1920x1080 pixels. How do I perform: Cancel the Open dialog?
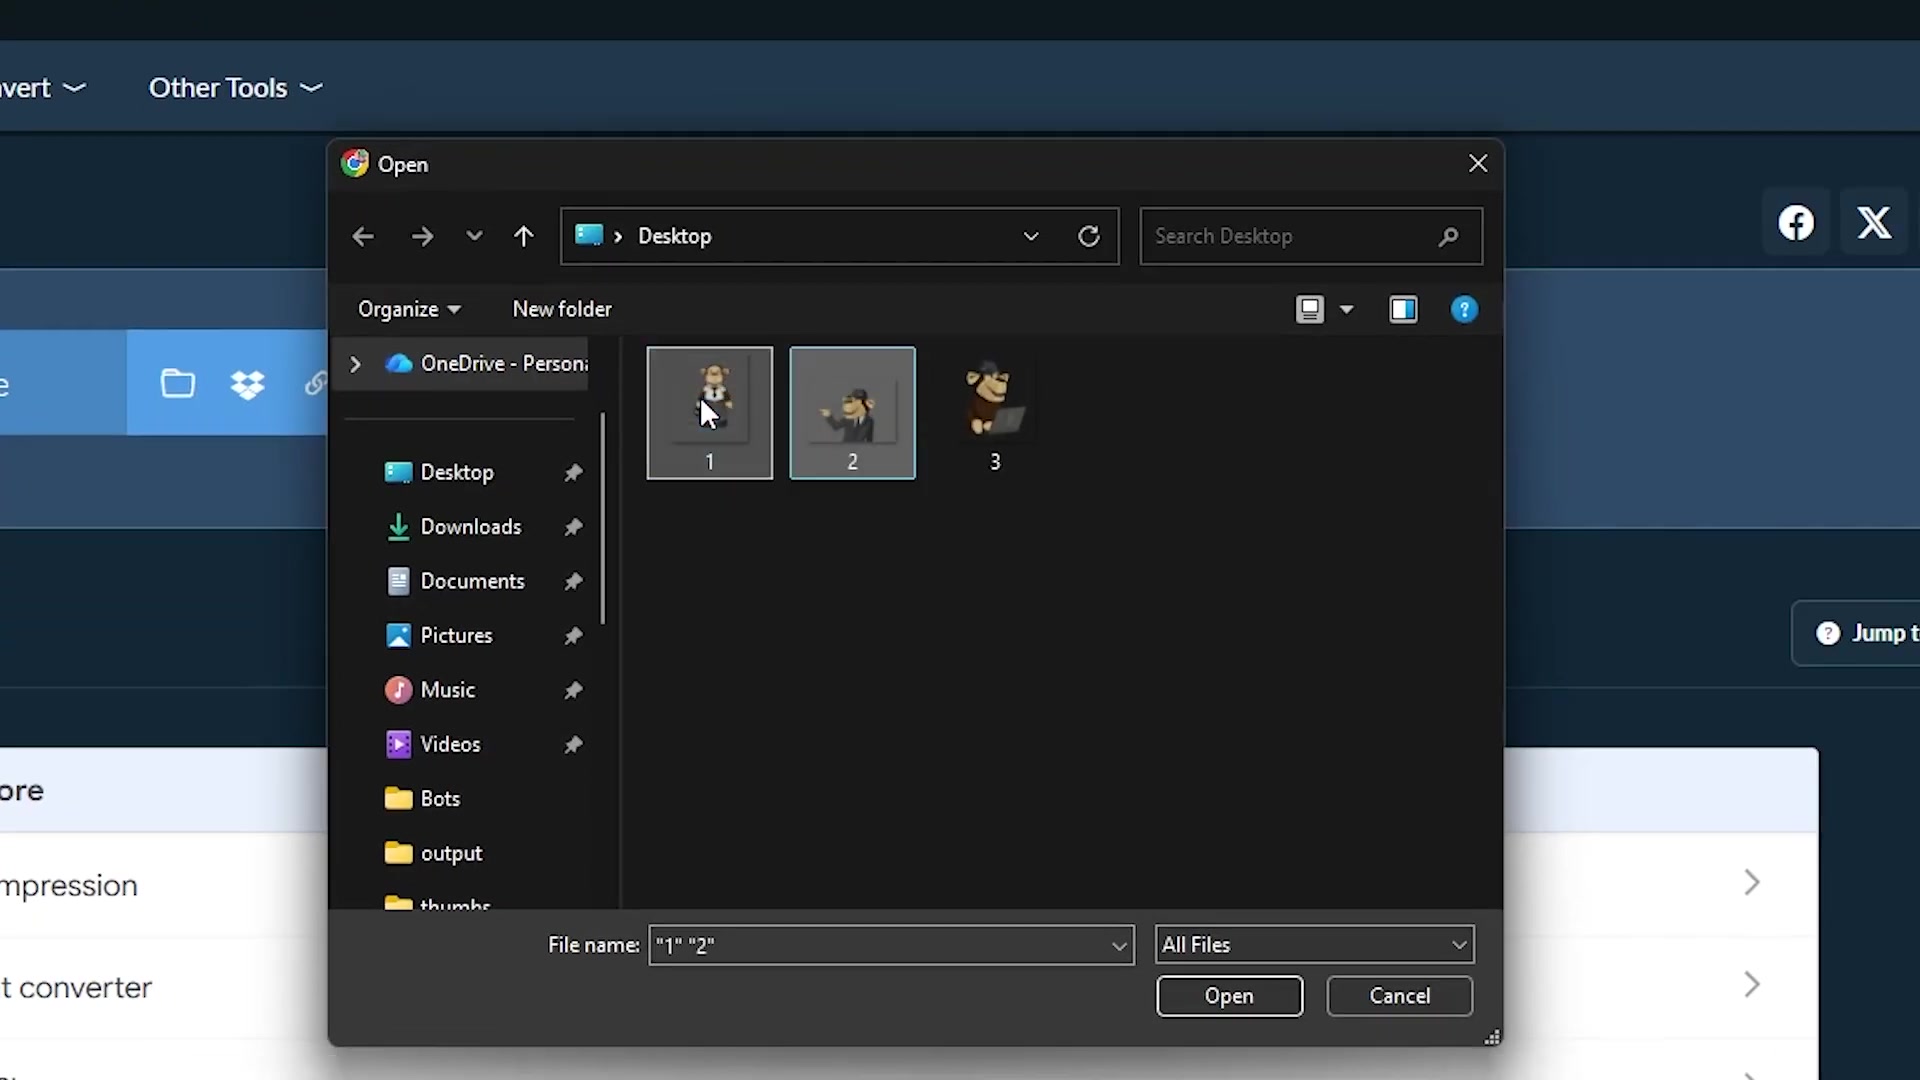[x=1399, y=996]
